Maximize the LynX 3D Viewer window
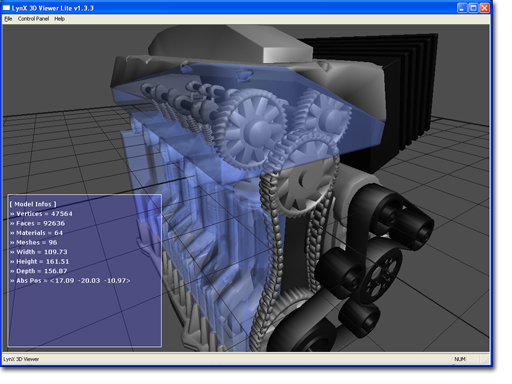Viewport: 512px width, 384px height. click(x=473, y=8)
